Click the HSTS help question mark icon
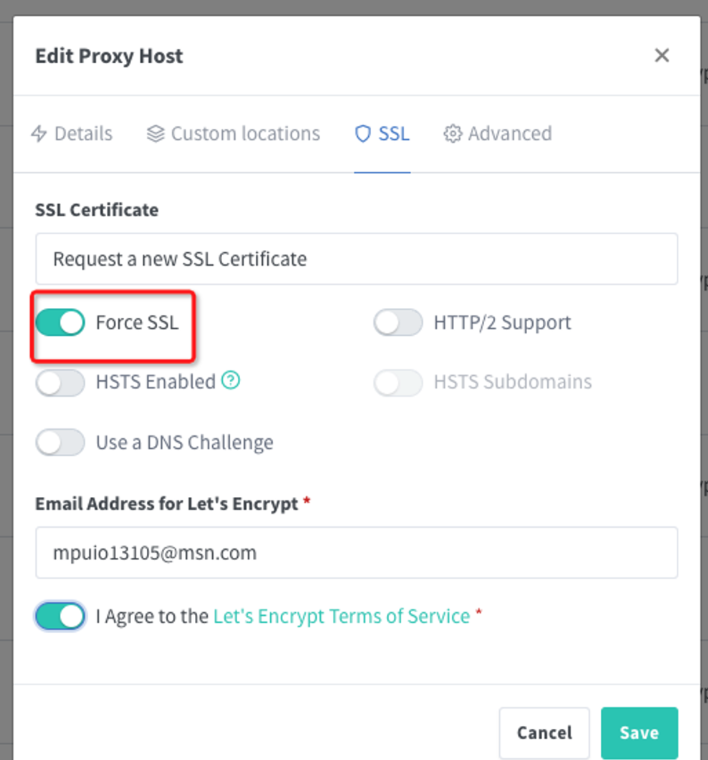708x760 pixels. pyautogui.click(x=231, y=381)
